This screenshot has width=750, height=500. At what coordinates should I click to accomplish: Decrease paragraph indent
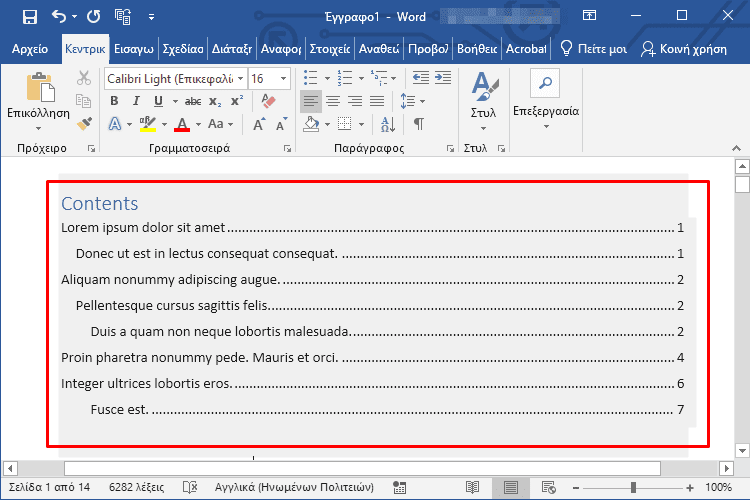click(420, 78)
